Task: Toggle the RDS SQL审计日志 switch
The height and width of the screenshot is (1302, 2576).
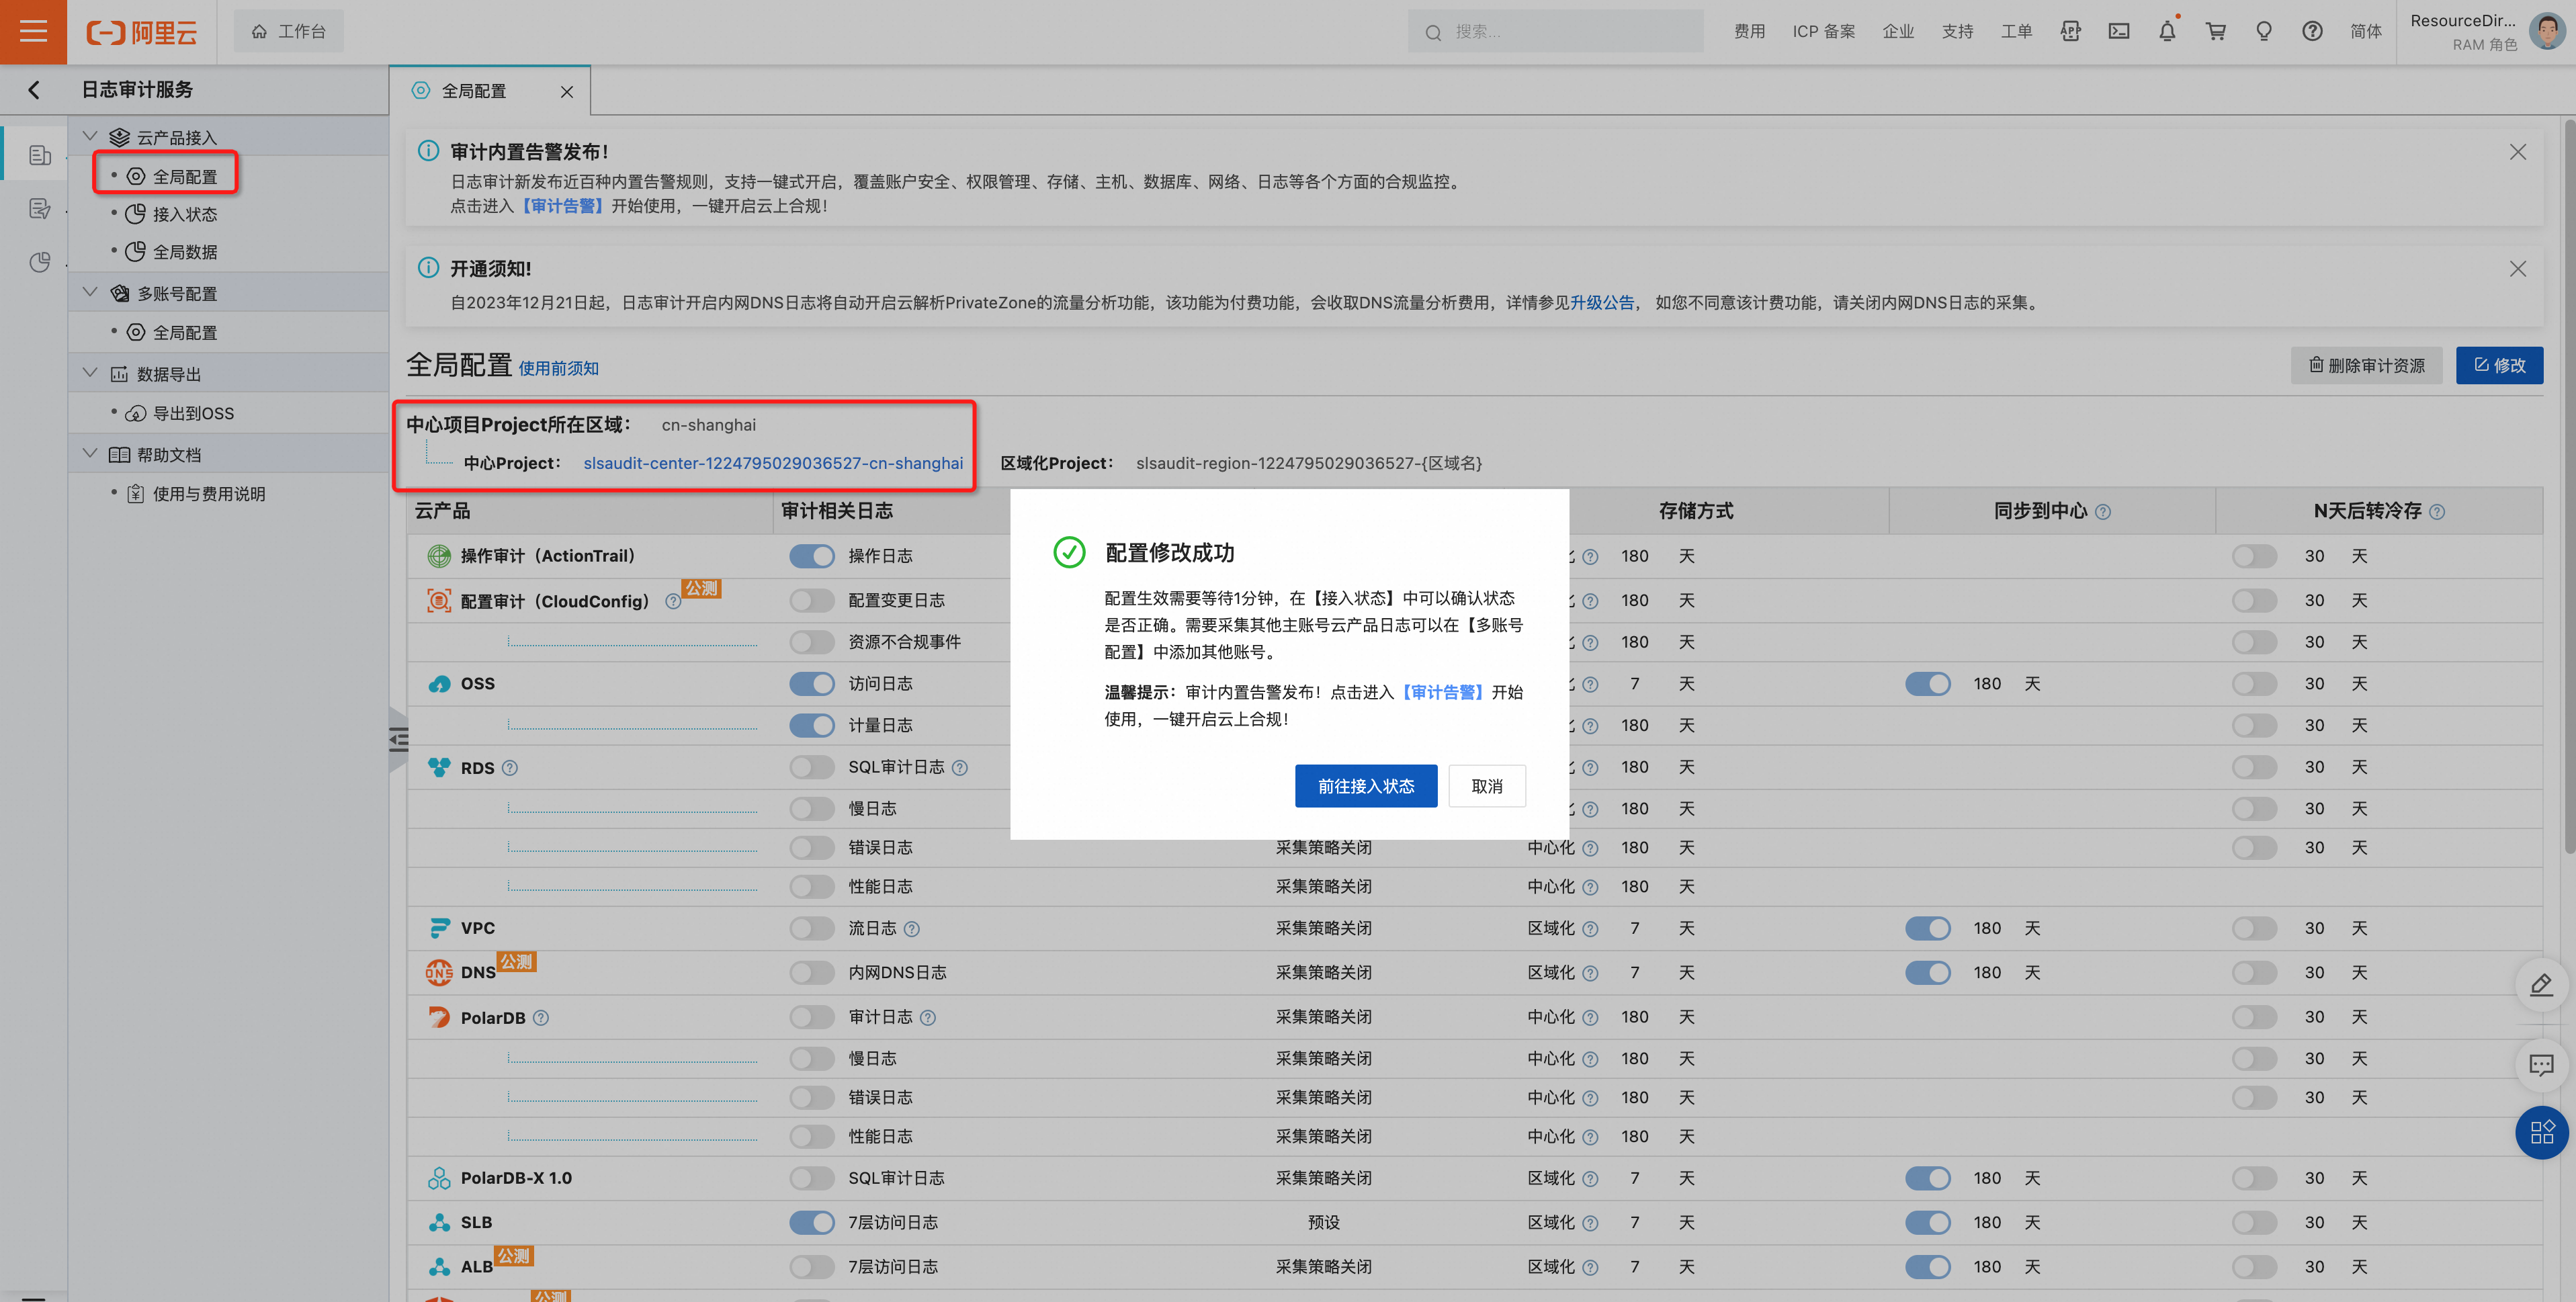Action: (811, 767)
